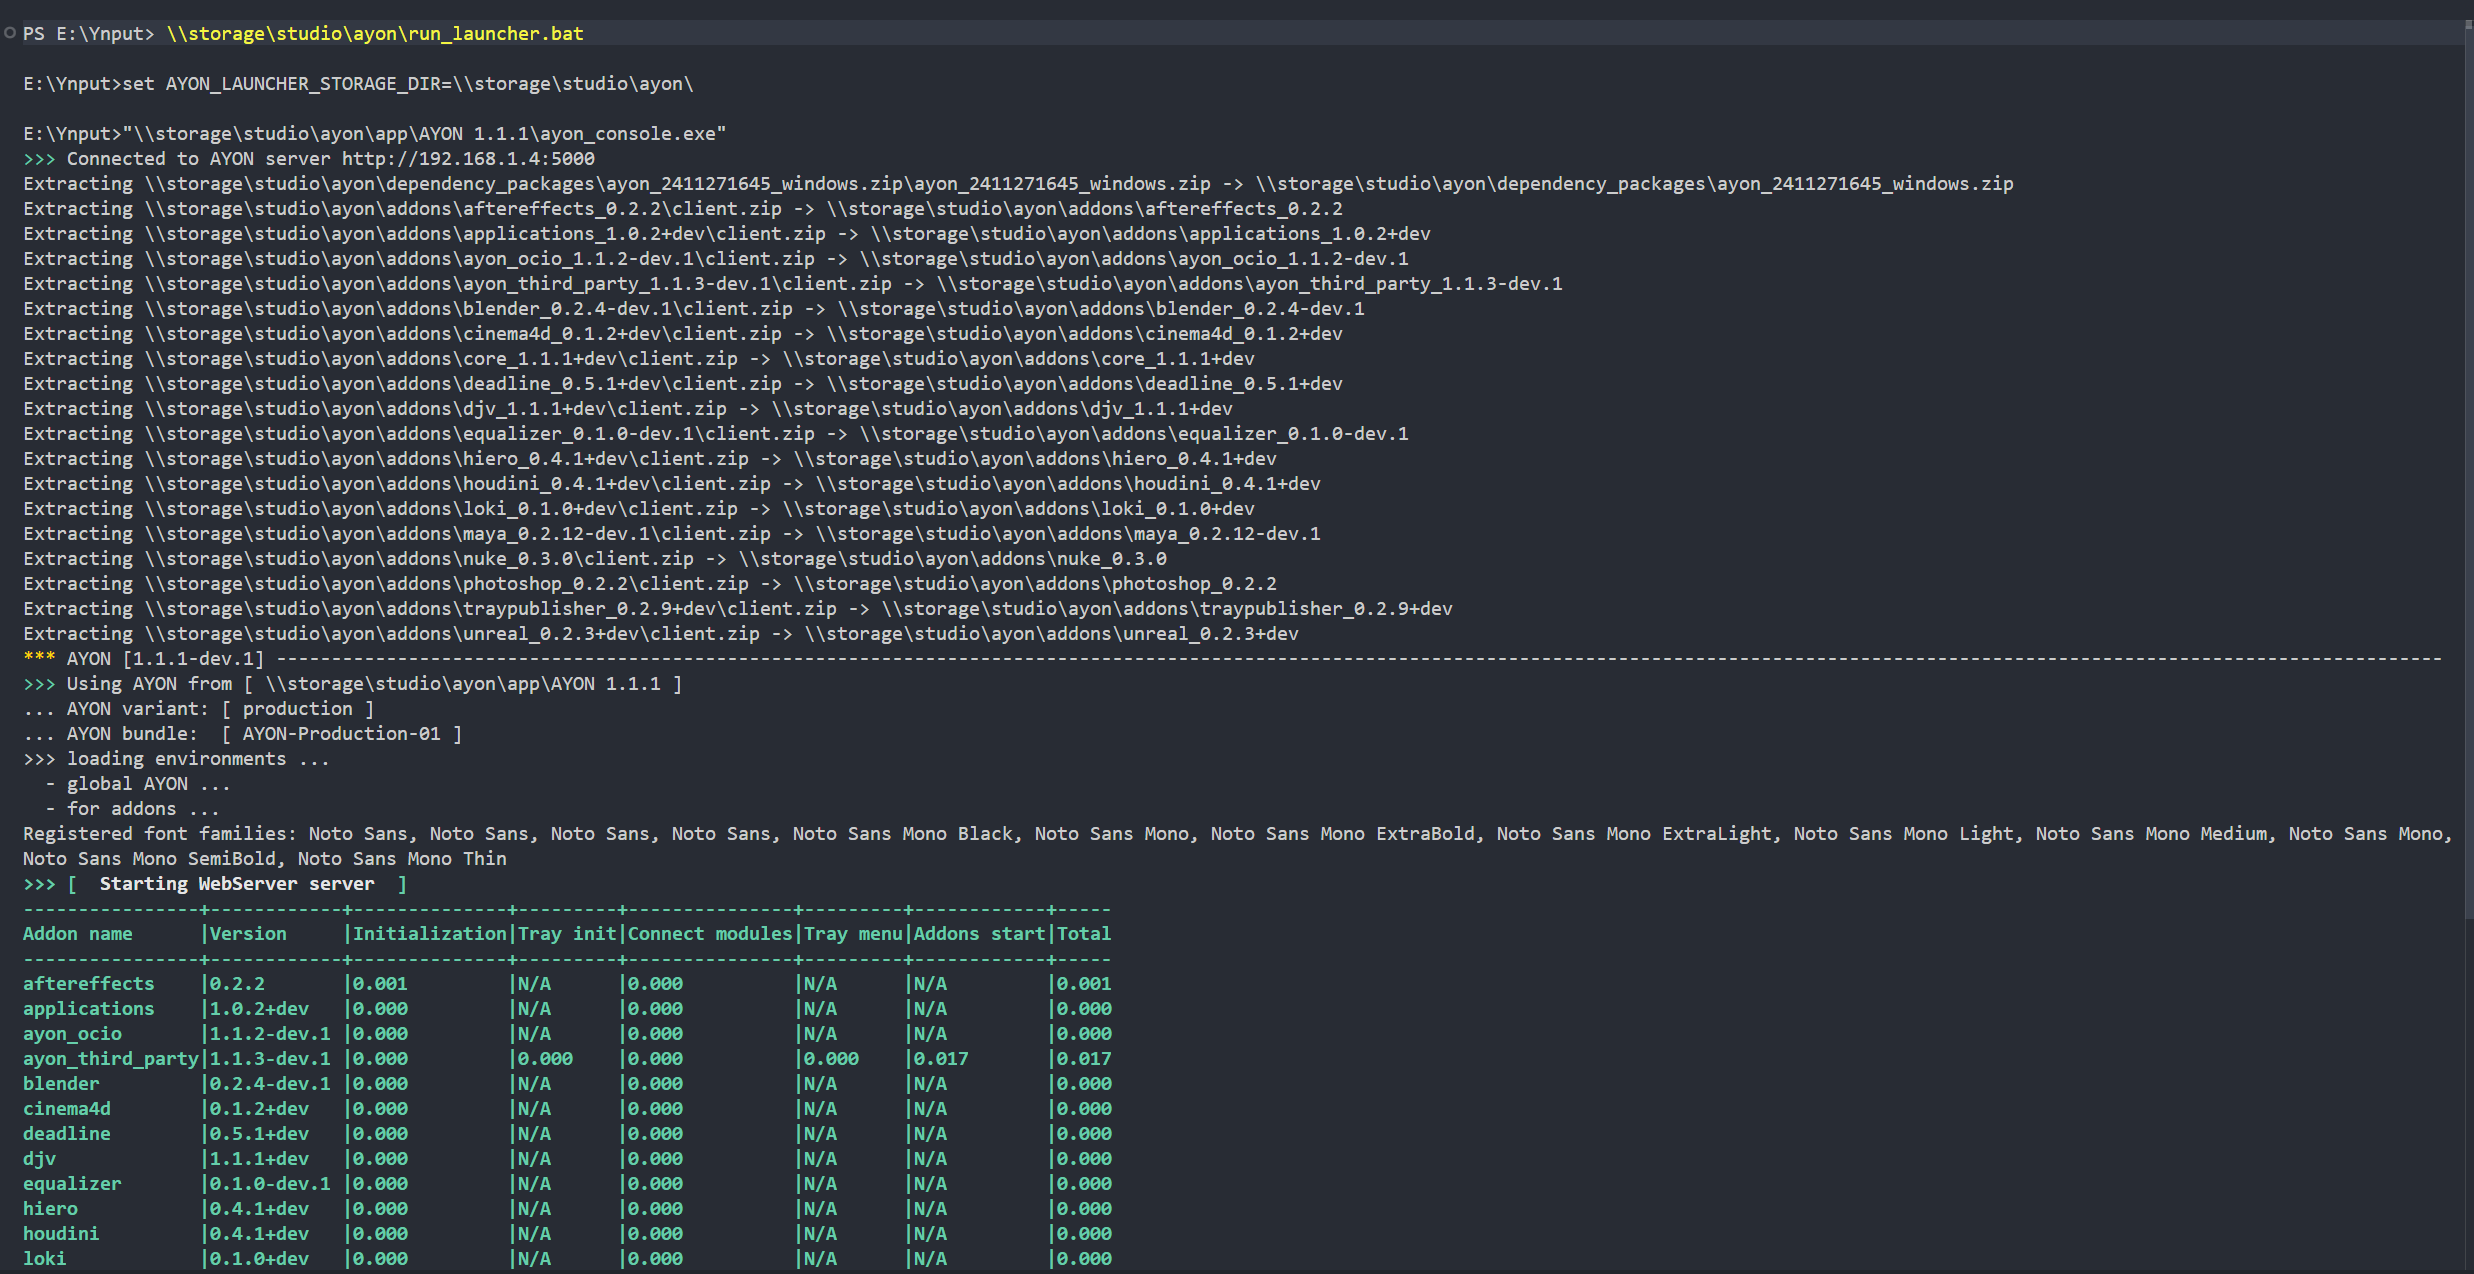Image resolution: width=2474 pixels, height=1274 pixels.
Task: Click the '0.5.1+dev' version in deadline row
Action: (259, 1133)
